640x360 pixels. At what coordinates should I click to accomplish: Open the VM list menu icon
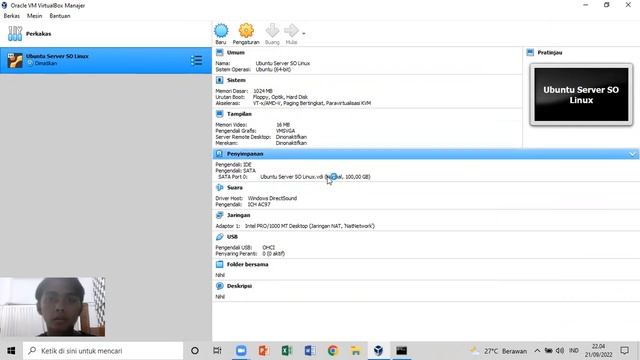(196, 60)
